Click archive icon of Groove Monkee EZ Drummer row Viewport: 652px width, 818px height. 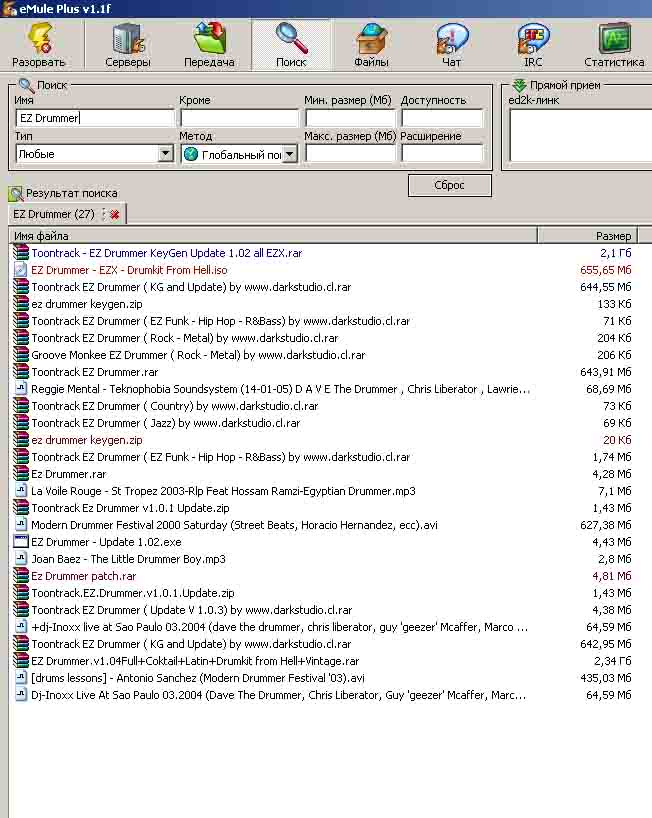[21, 355]
